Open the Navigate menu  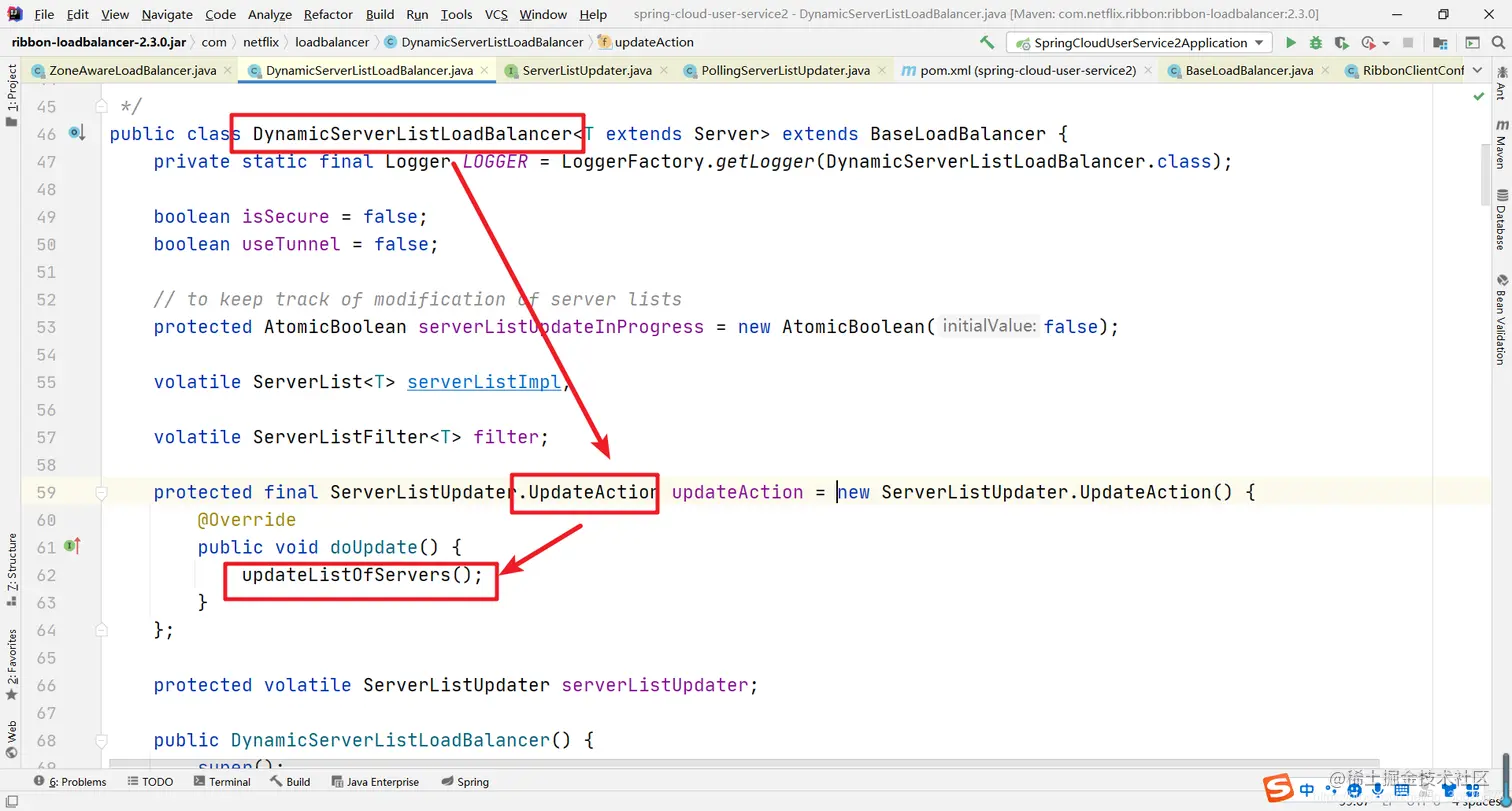167,14
